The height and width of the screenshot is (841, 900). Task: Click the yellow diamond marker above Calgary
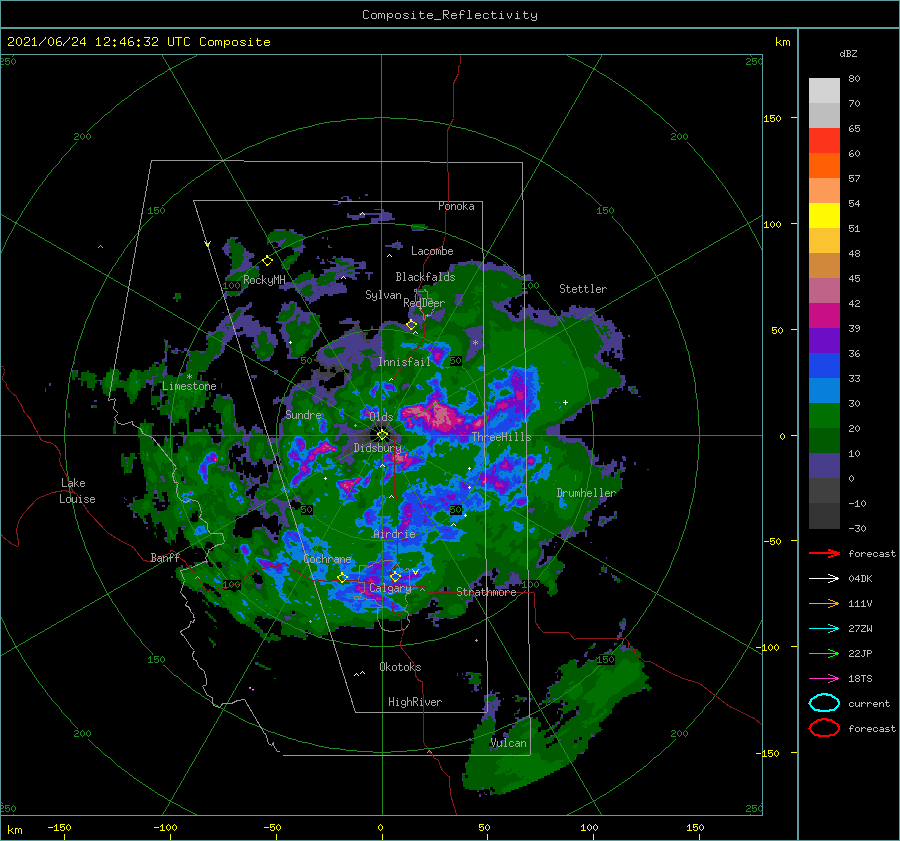point(395,576)
